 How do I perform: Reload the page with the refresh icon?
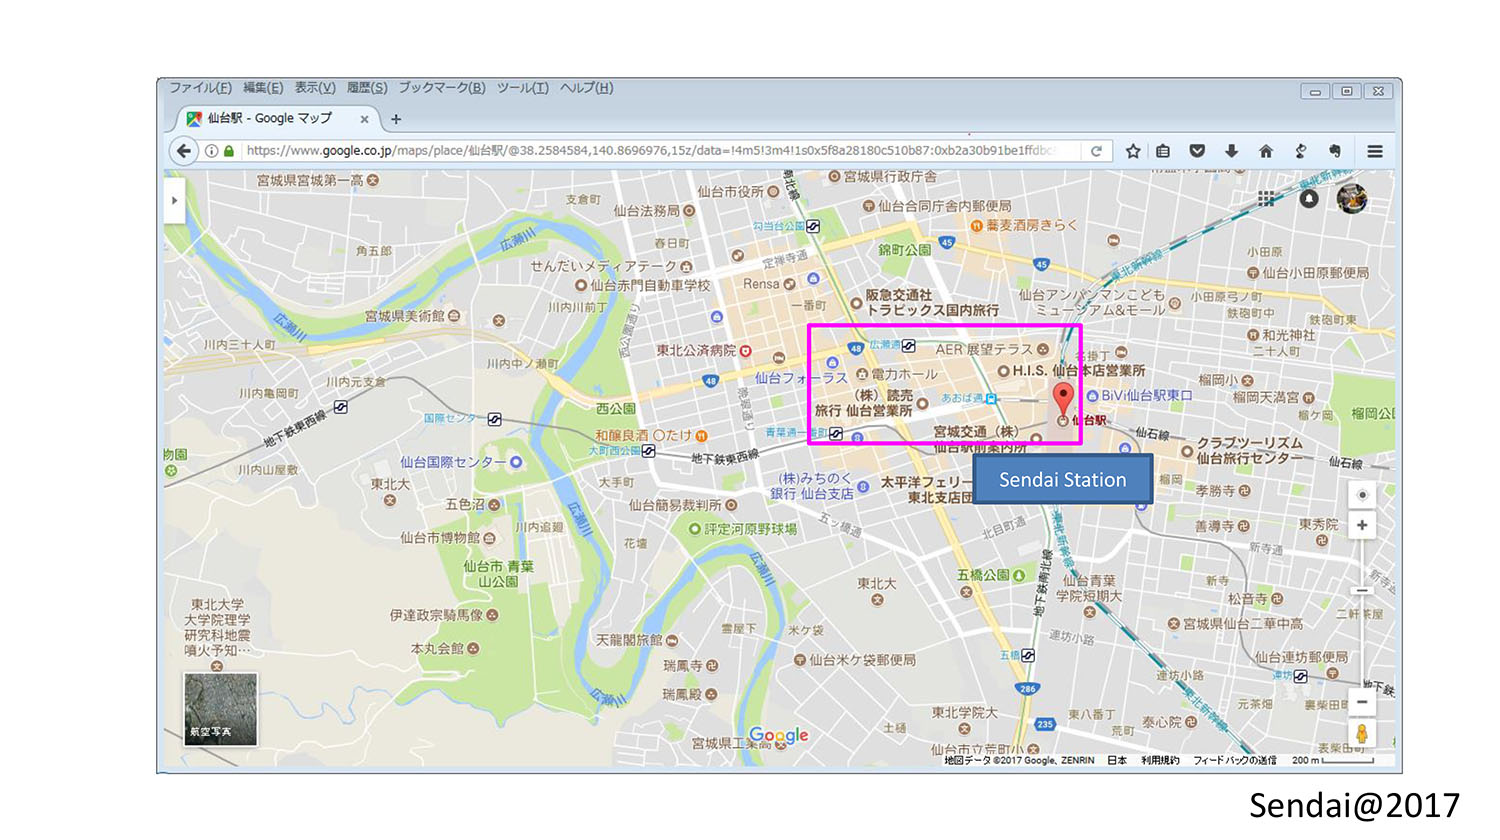click(x=1096, y=151)
